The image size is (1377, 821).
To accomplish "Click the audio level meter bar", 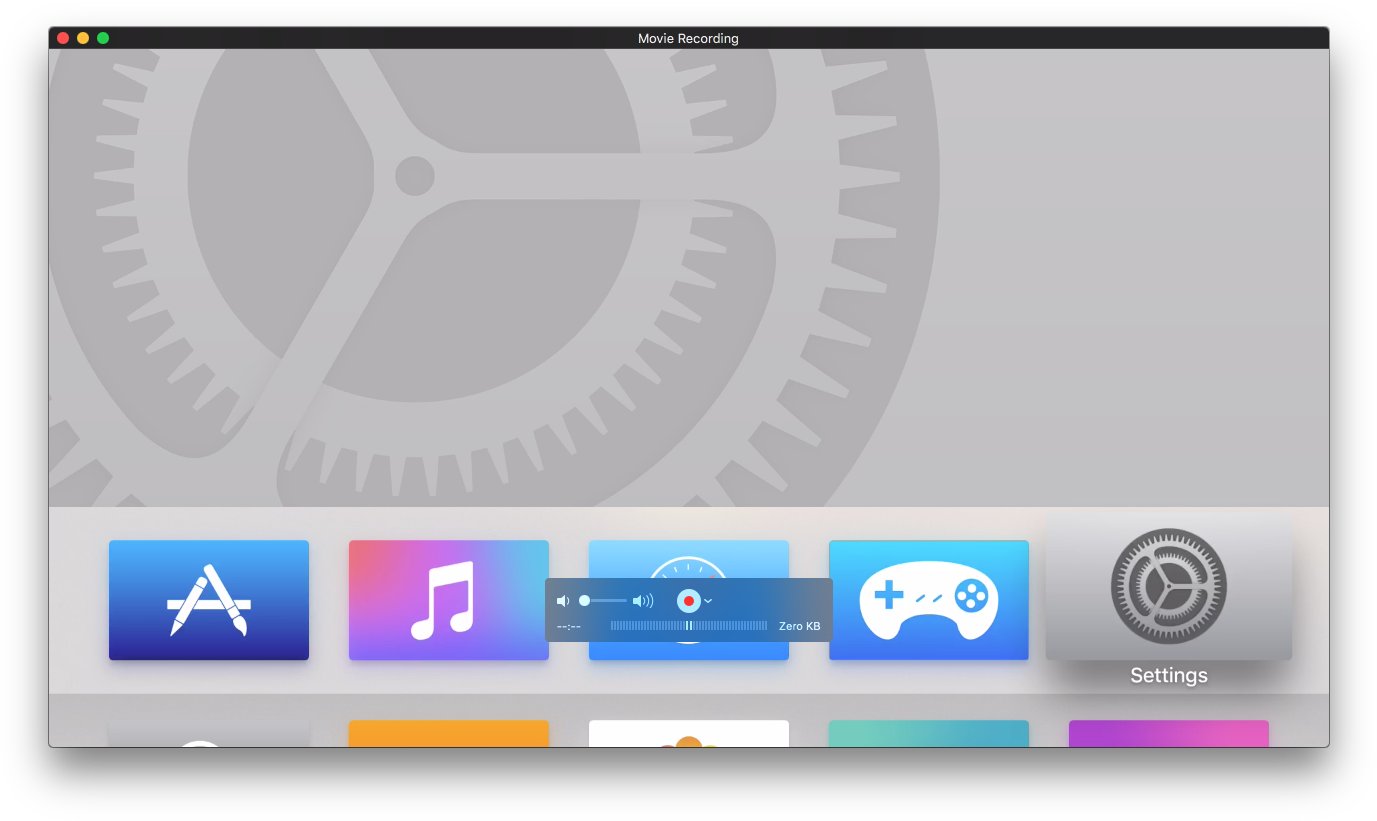I will 689,626.
